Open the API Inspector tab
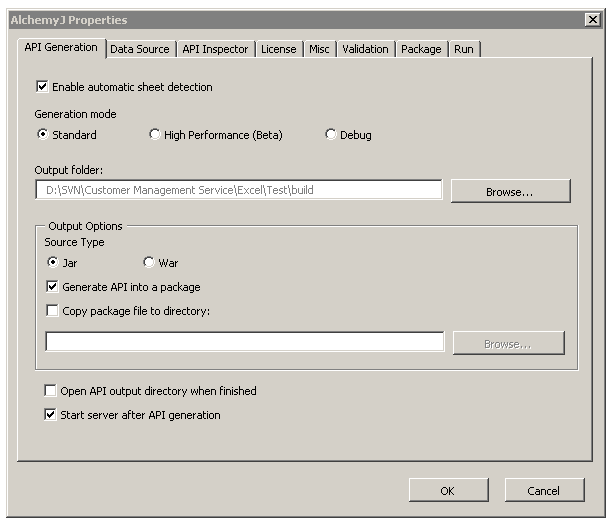 click(215, 49)
